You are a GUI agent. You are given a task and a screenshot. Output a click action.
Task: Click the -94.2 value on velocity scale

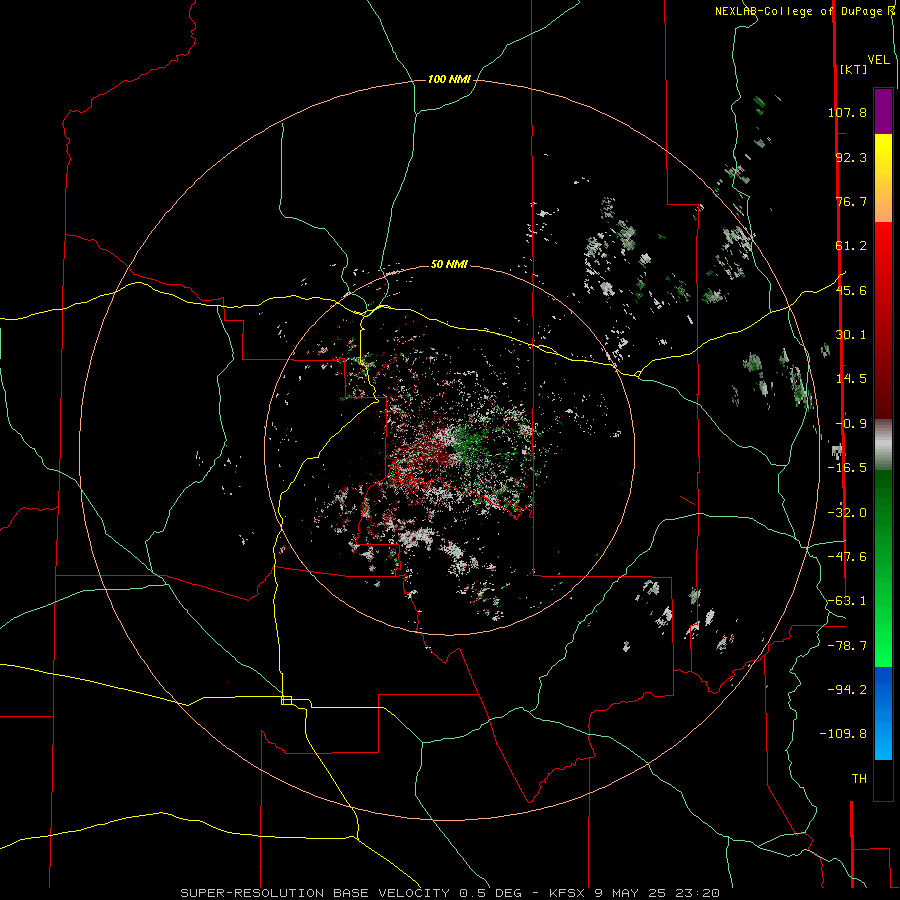coord(847,689)
